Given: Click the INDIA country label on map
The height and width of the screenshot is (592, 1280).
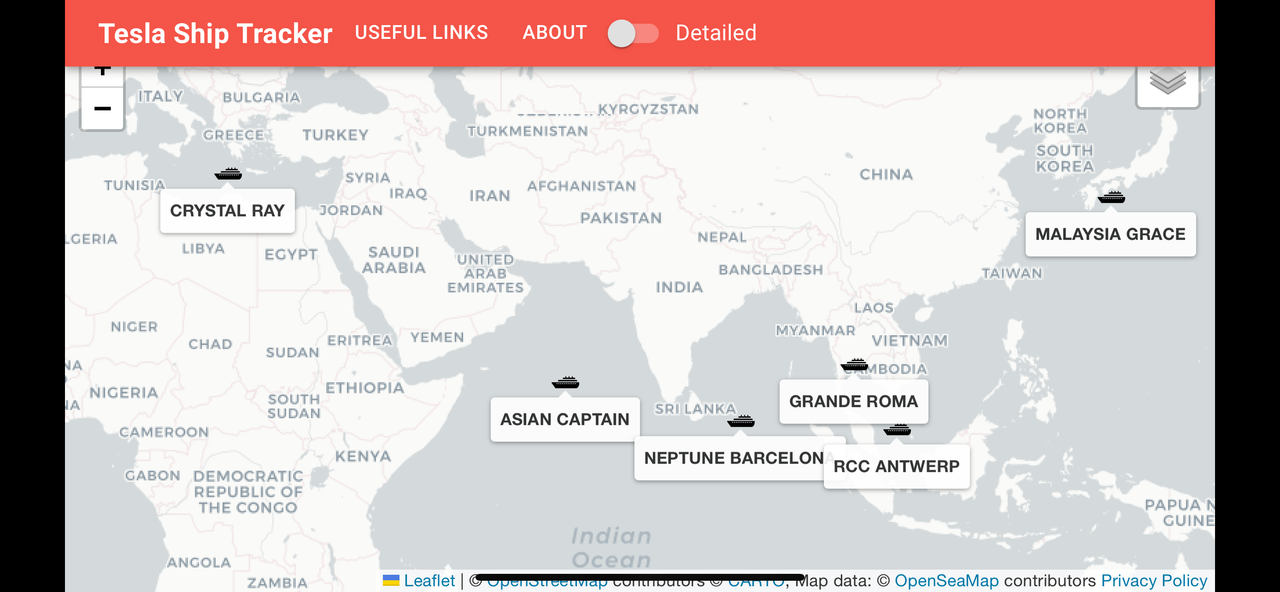Looking at the screenshot, I should coord(679,287).
